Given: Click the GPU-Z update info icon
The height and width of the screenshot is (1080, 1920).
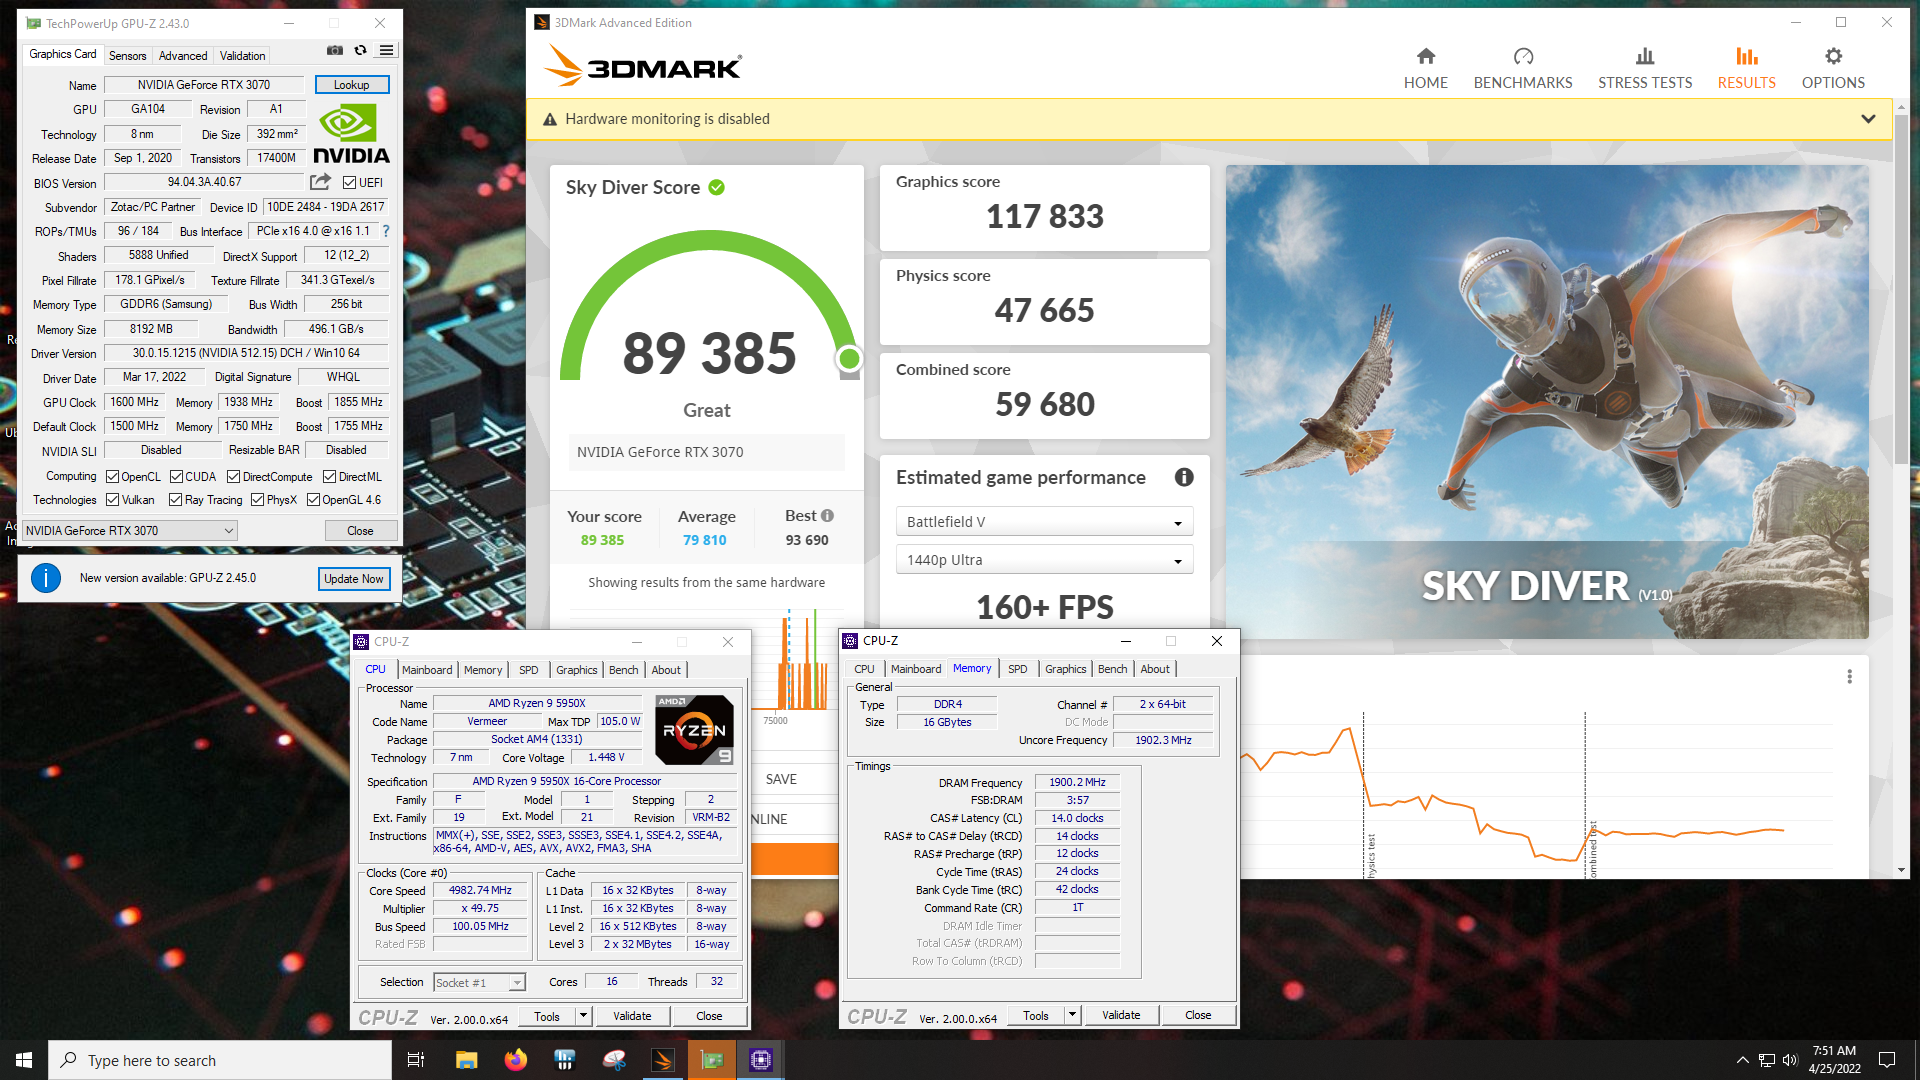Looking at the screenshot, I should [x=46, y=578].
